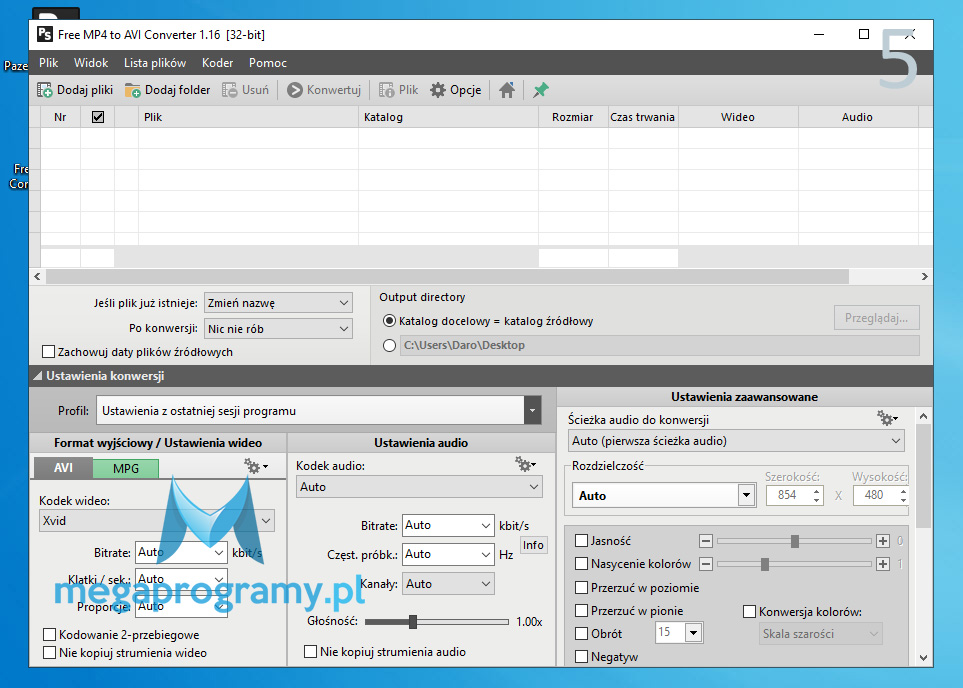Open the Plik menu
This screenshot has height=688, width=963.
tap(49, 63)
